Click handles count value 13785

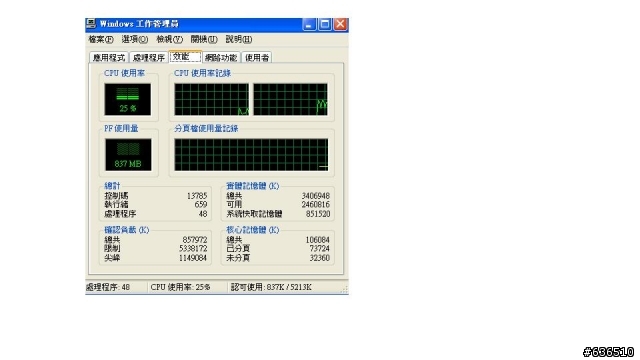[197, 196]
